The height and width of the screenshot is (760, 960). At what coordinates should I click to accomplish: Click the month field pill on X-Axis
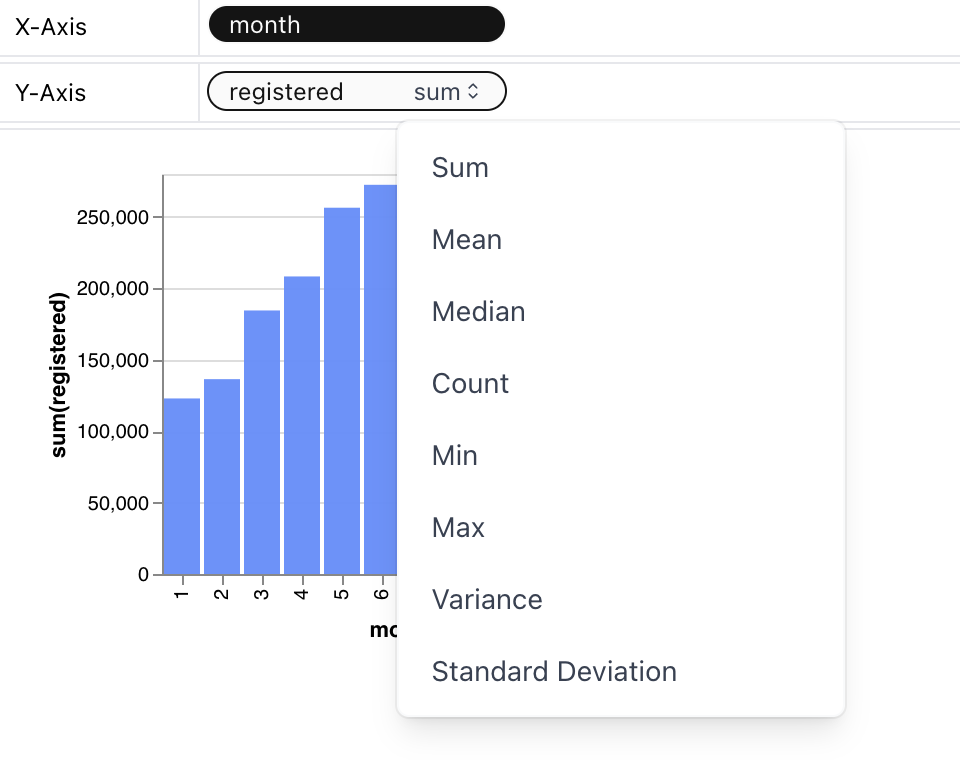click(355, 25)
